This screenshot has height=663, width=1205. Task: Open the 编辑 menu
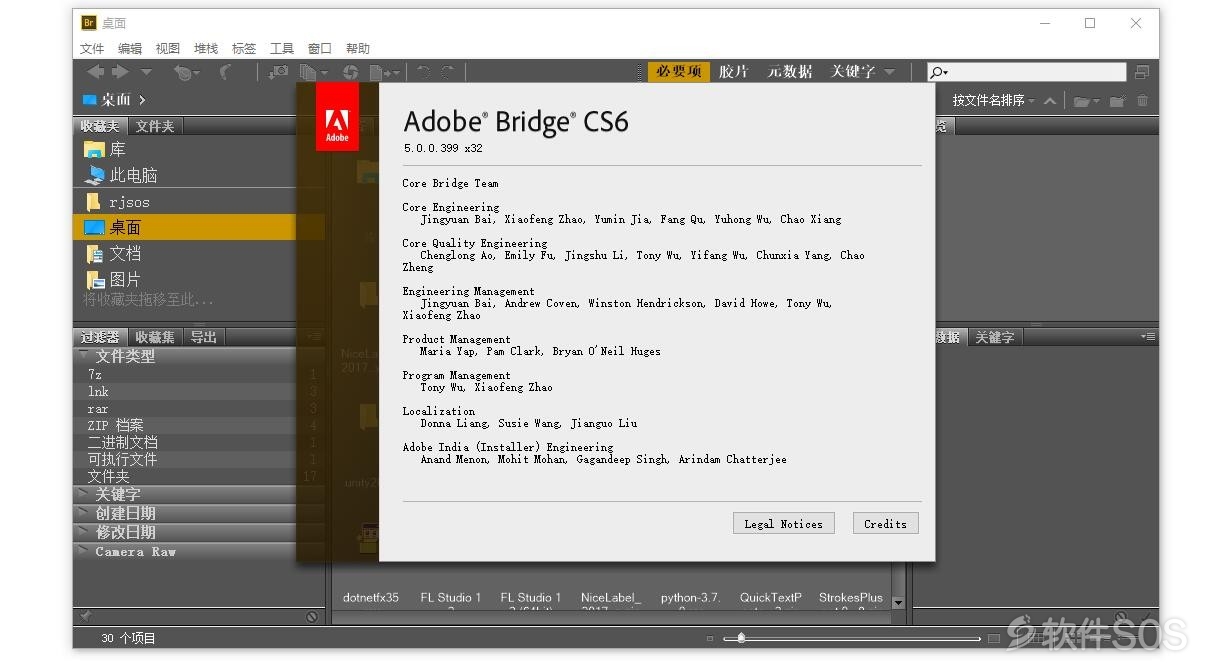(x=130, y=48)
